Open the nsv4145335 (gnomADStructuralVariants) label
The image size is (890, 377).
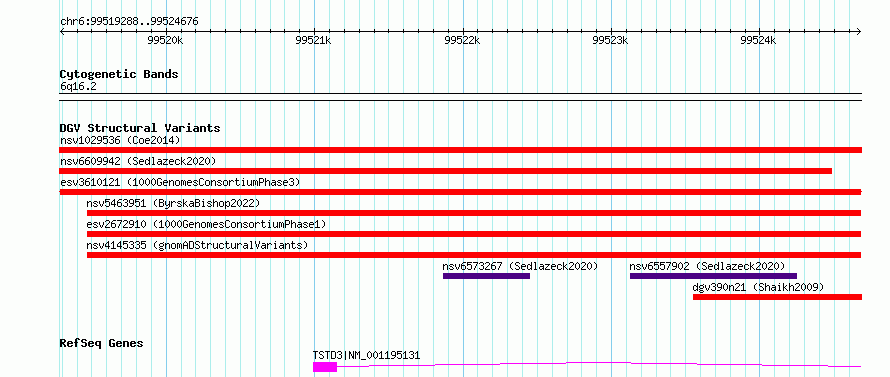(197, 245)
